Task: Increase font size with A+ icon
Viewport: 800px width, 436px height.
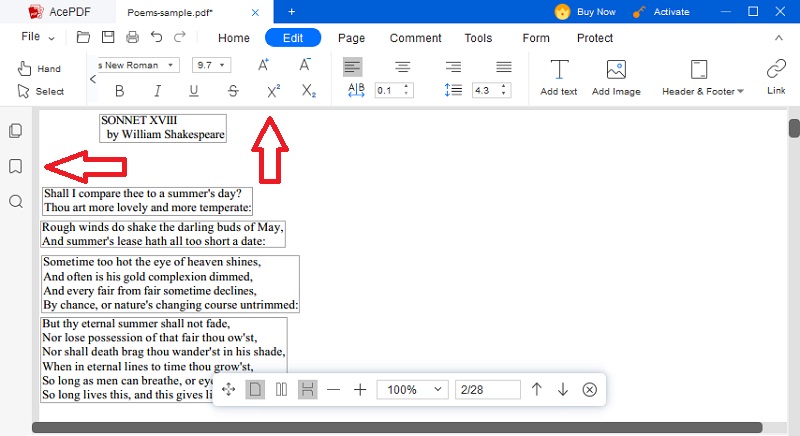Action: point(263,65)
